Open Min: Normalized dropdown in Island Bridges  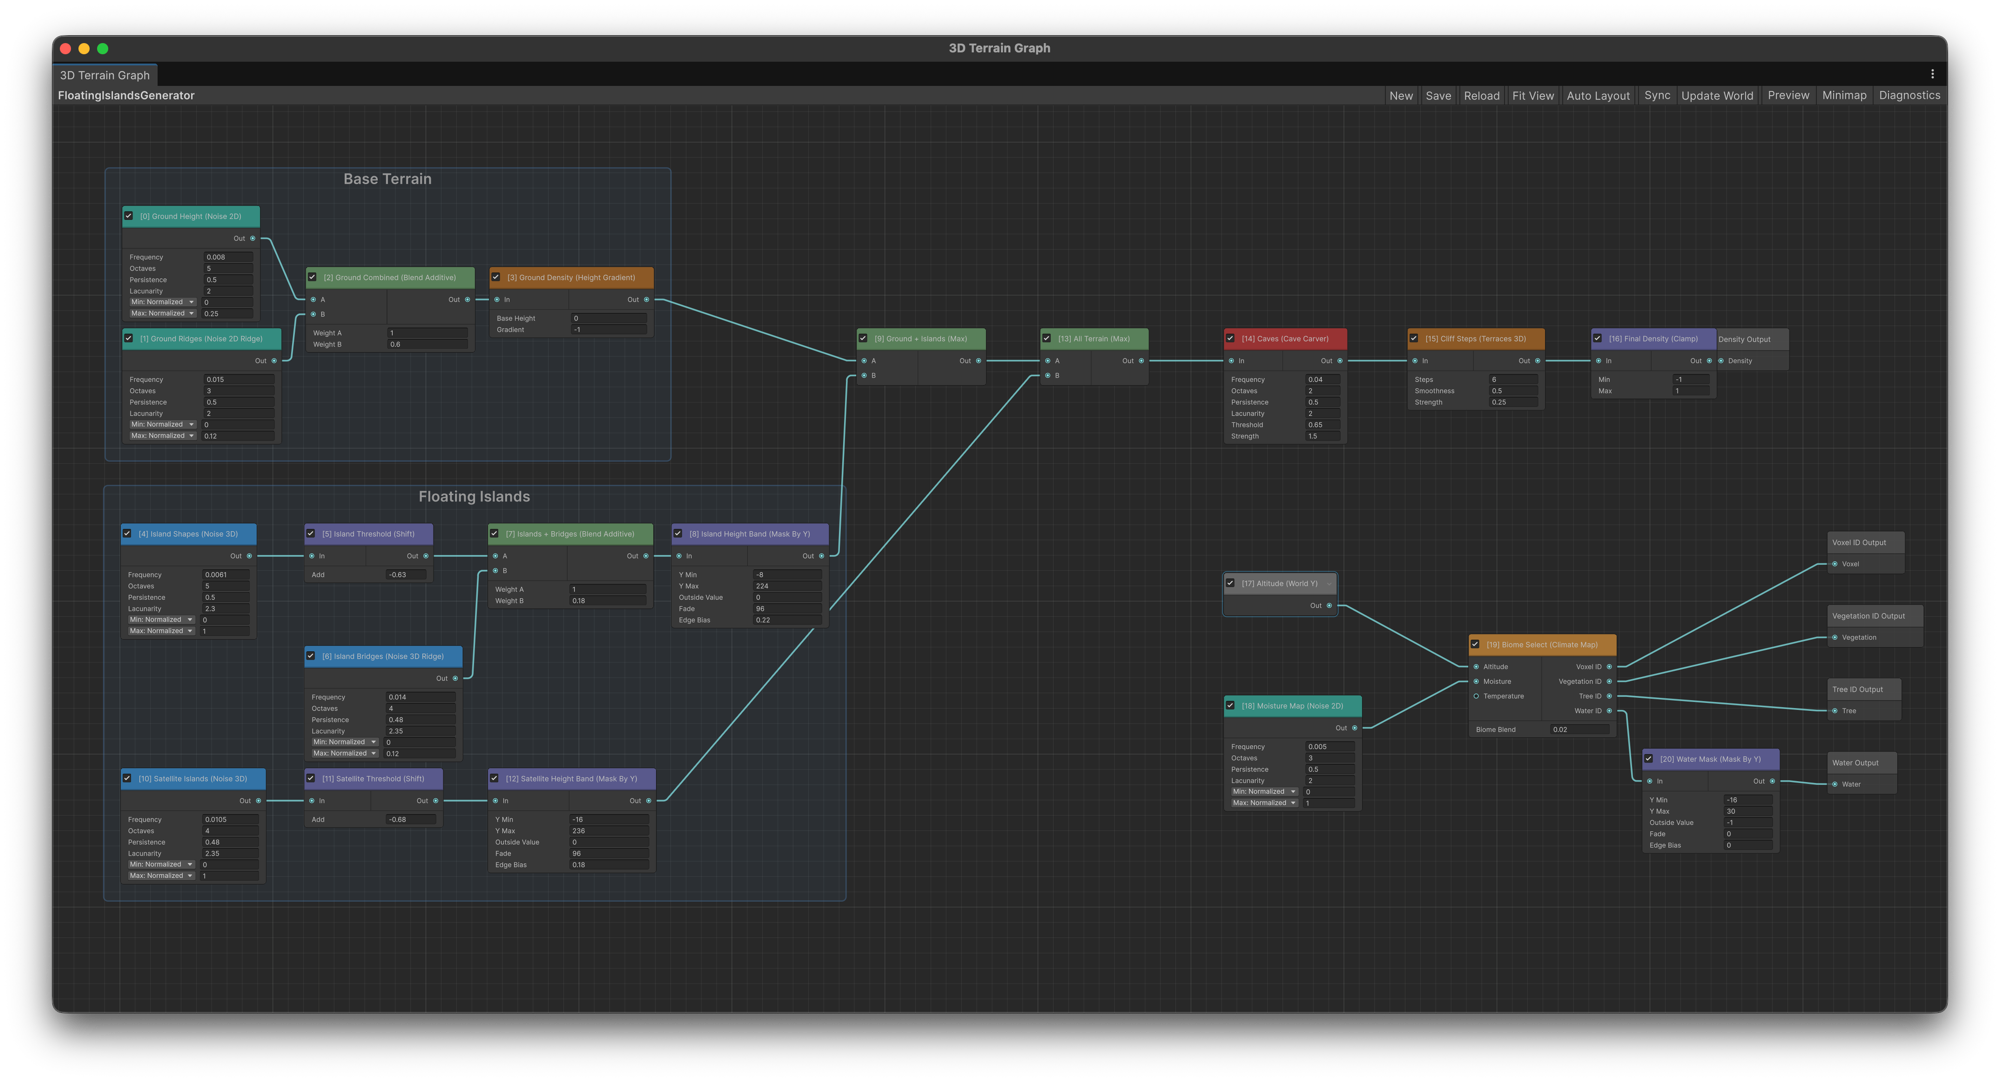[344, 742]
